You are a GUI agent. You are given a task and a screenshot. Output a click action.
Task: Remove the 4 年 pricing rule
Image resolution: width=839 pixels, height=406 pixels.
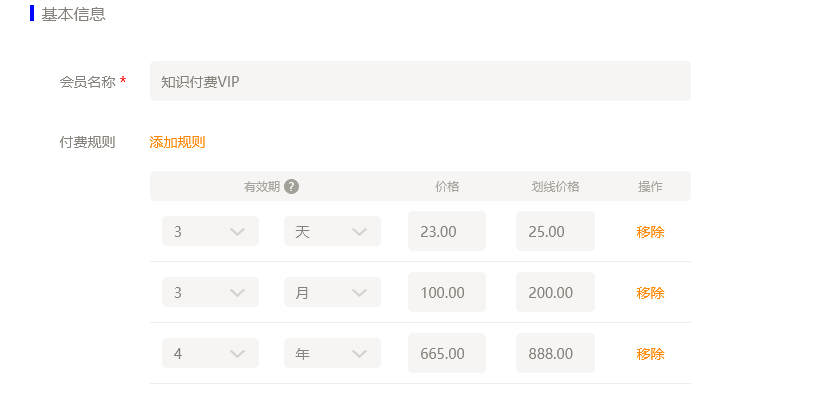pyautogui.click(x=650, y=354)
